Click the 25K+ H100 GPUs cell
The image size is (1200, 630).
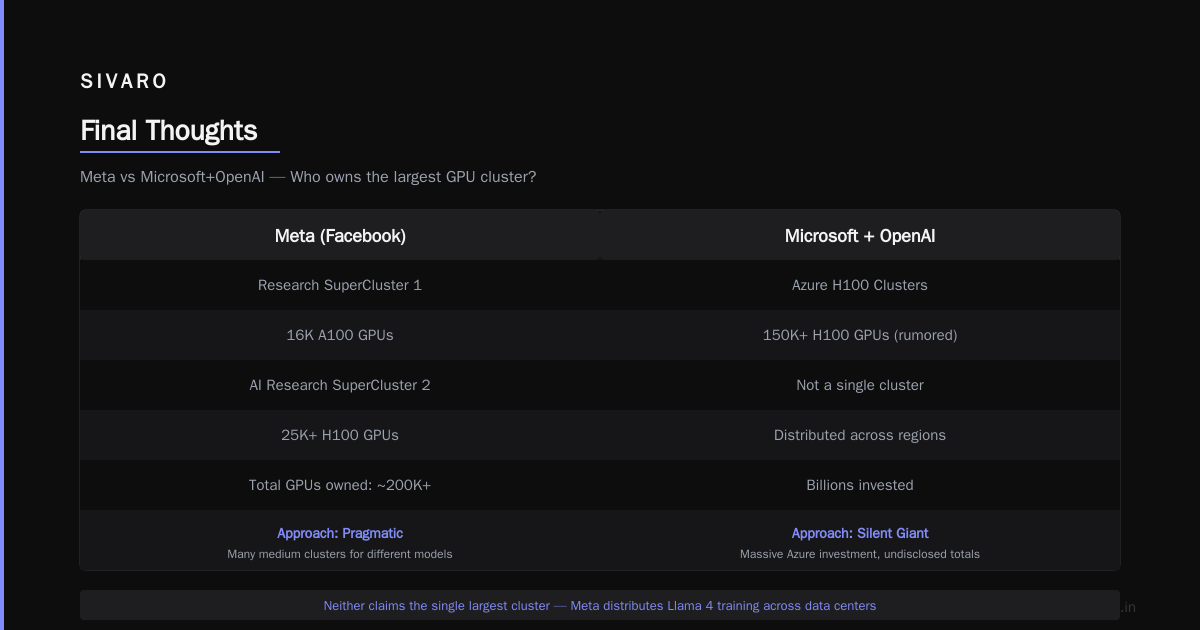tap(340, 435)
